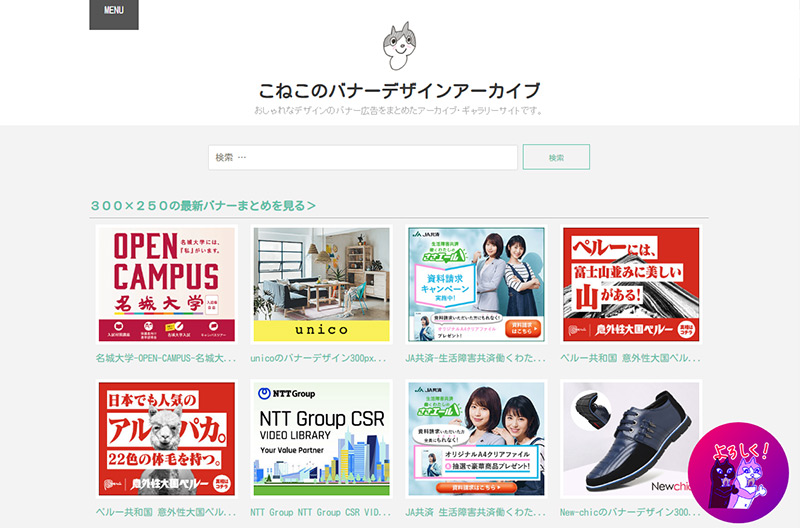Open the MENU button

(x=114, y=14)
